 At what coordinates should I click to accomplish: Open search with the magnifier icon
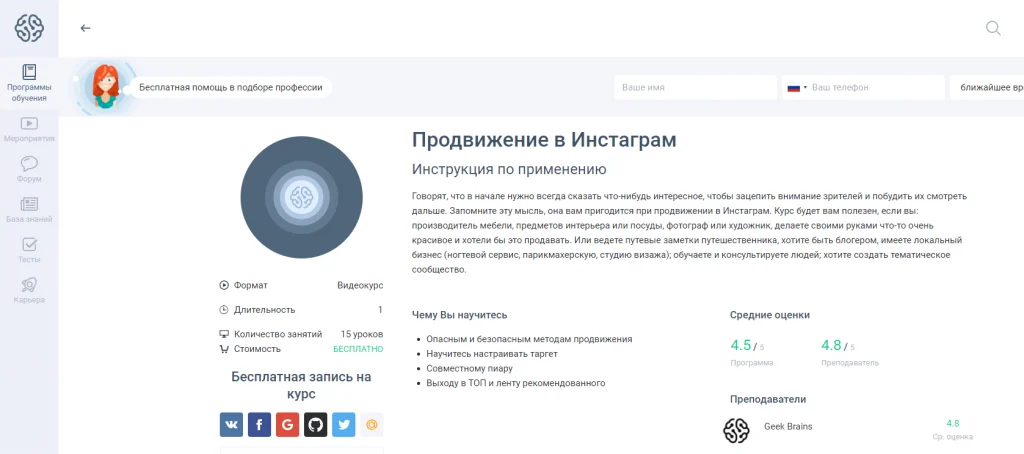pyautogui.click(x=993, y=28)
